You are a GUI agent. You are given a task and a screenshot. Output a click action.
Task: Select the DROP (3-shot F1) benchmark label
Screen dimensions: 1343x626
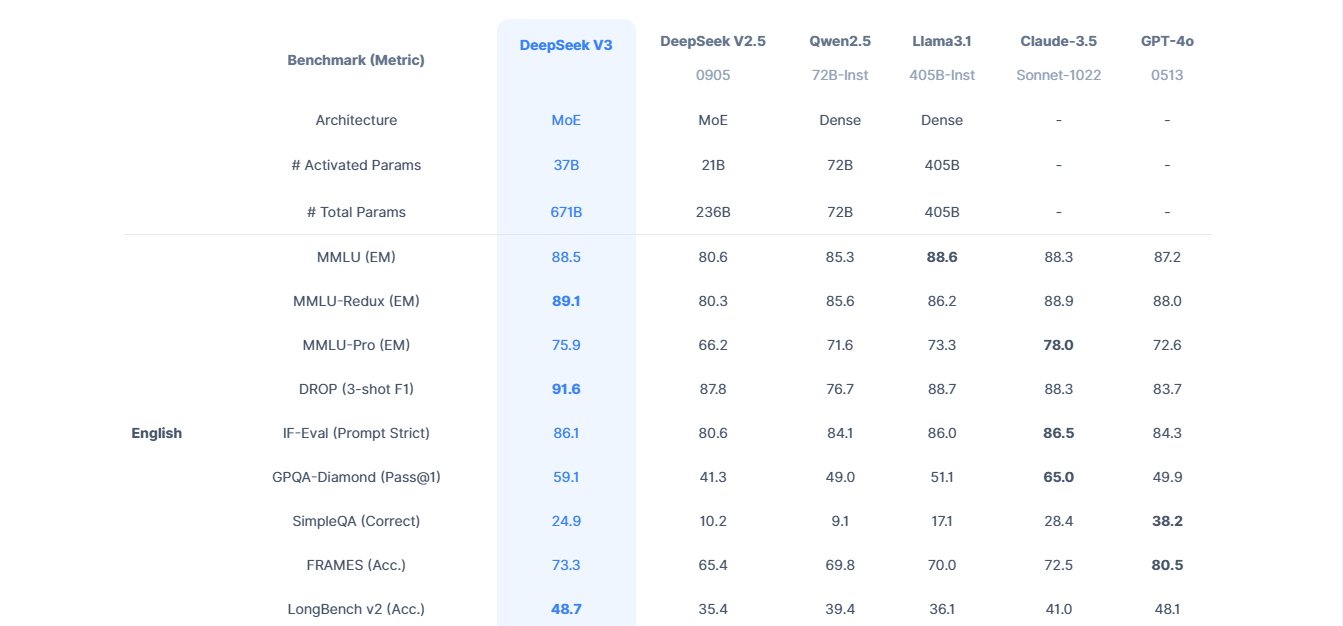[x=356, y=389]
